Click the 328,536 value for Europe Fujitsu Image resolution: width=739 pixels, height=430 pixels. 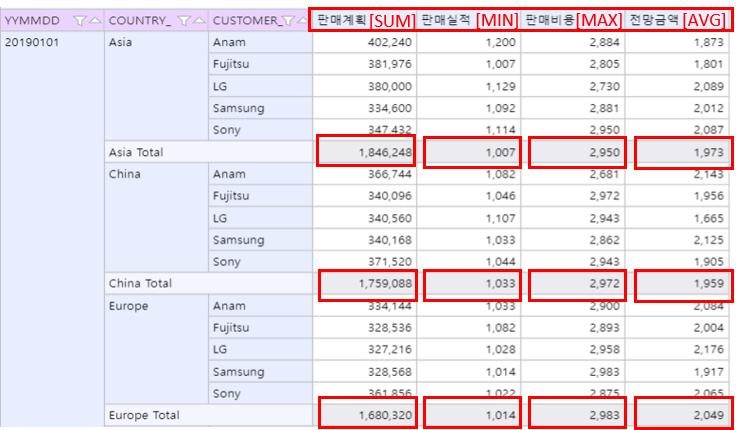coord(364,328)
